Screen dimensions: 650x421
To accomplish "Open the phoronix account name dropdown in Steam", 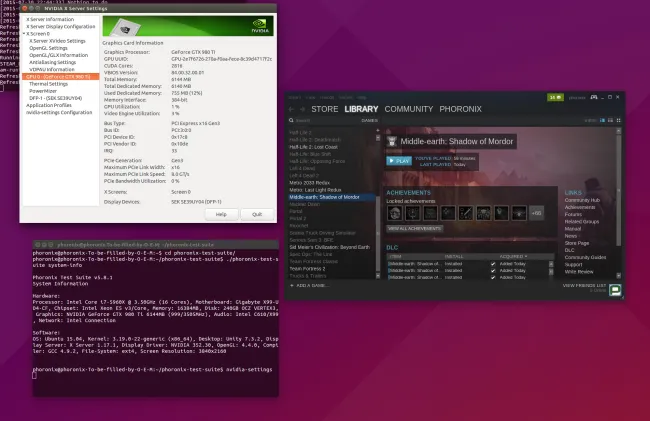I will 577,97.
